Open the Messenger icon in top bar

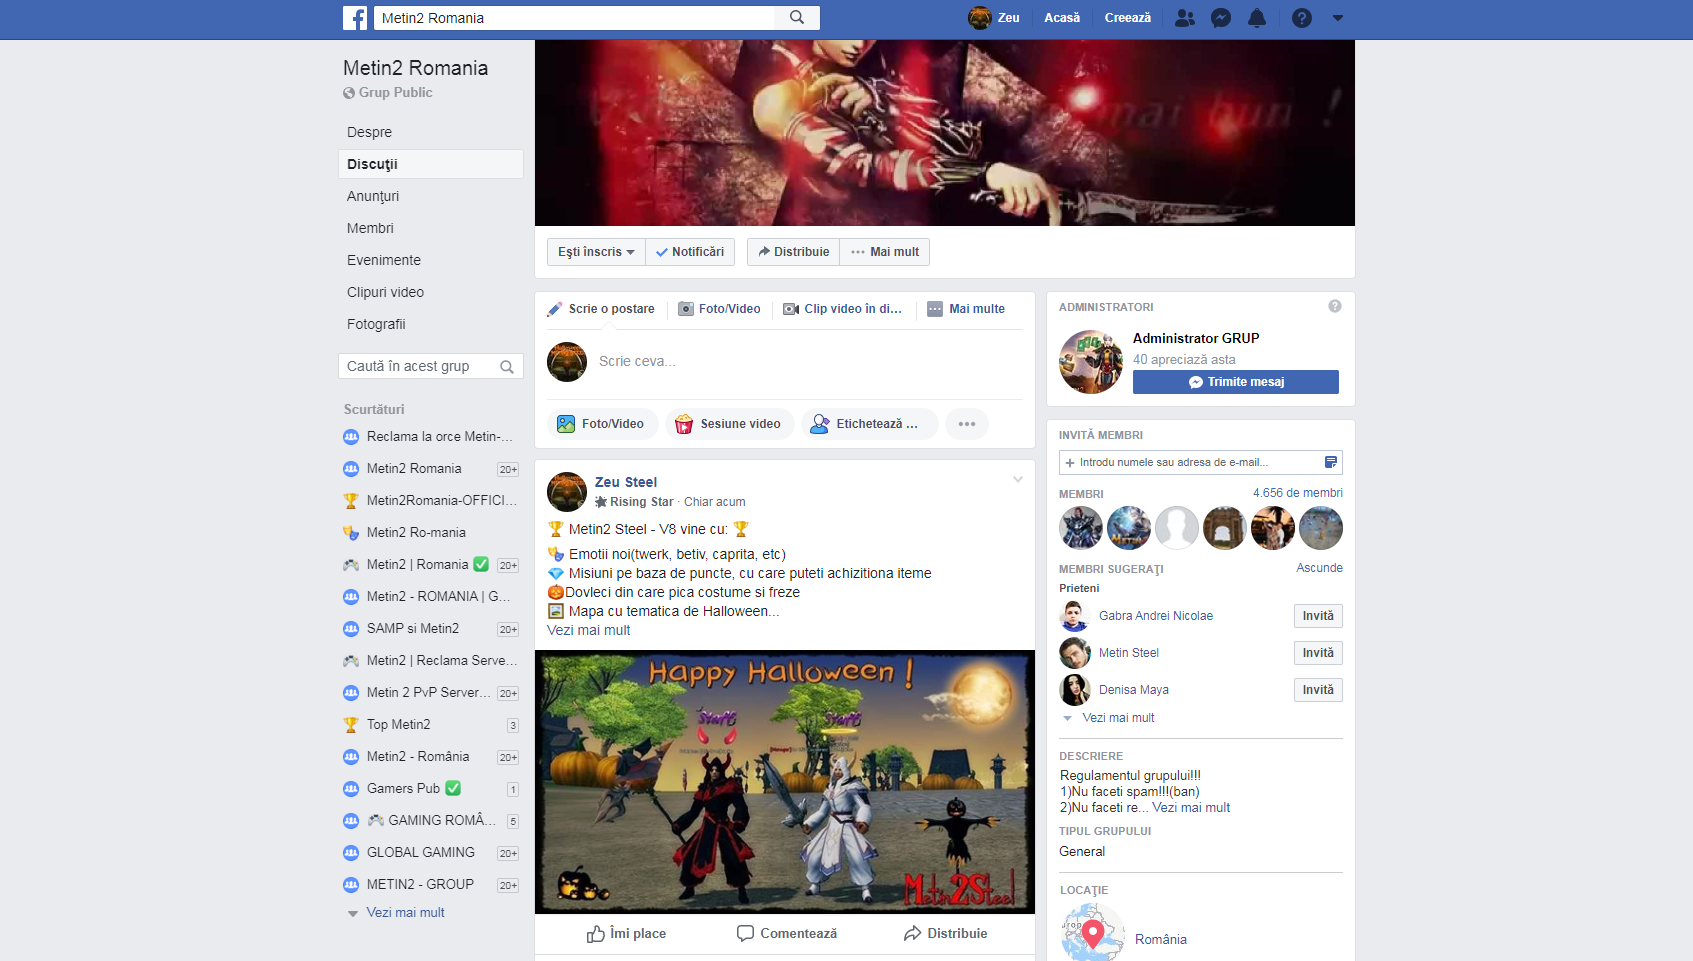[x=1221, y=18]
